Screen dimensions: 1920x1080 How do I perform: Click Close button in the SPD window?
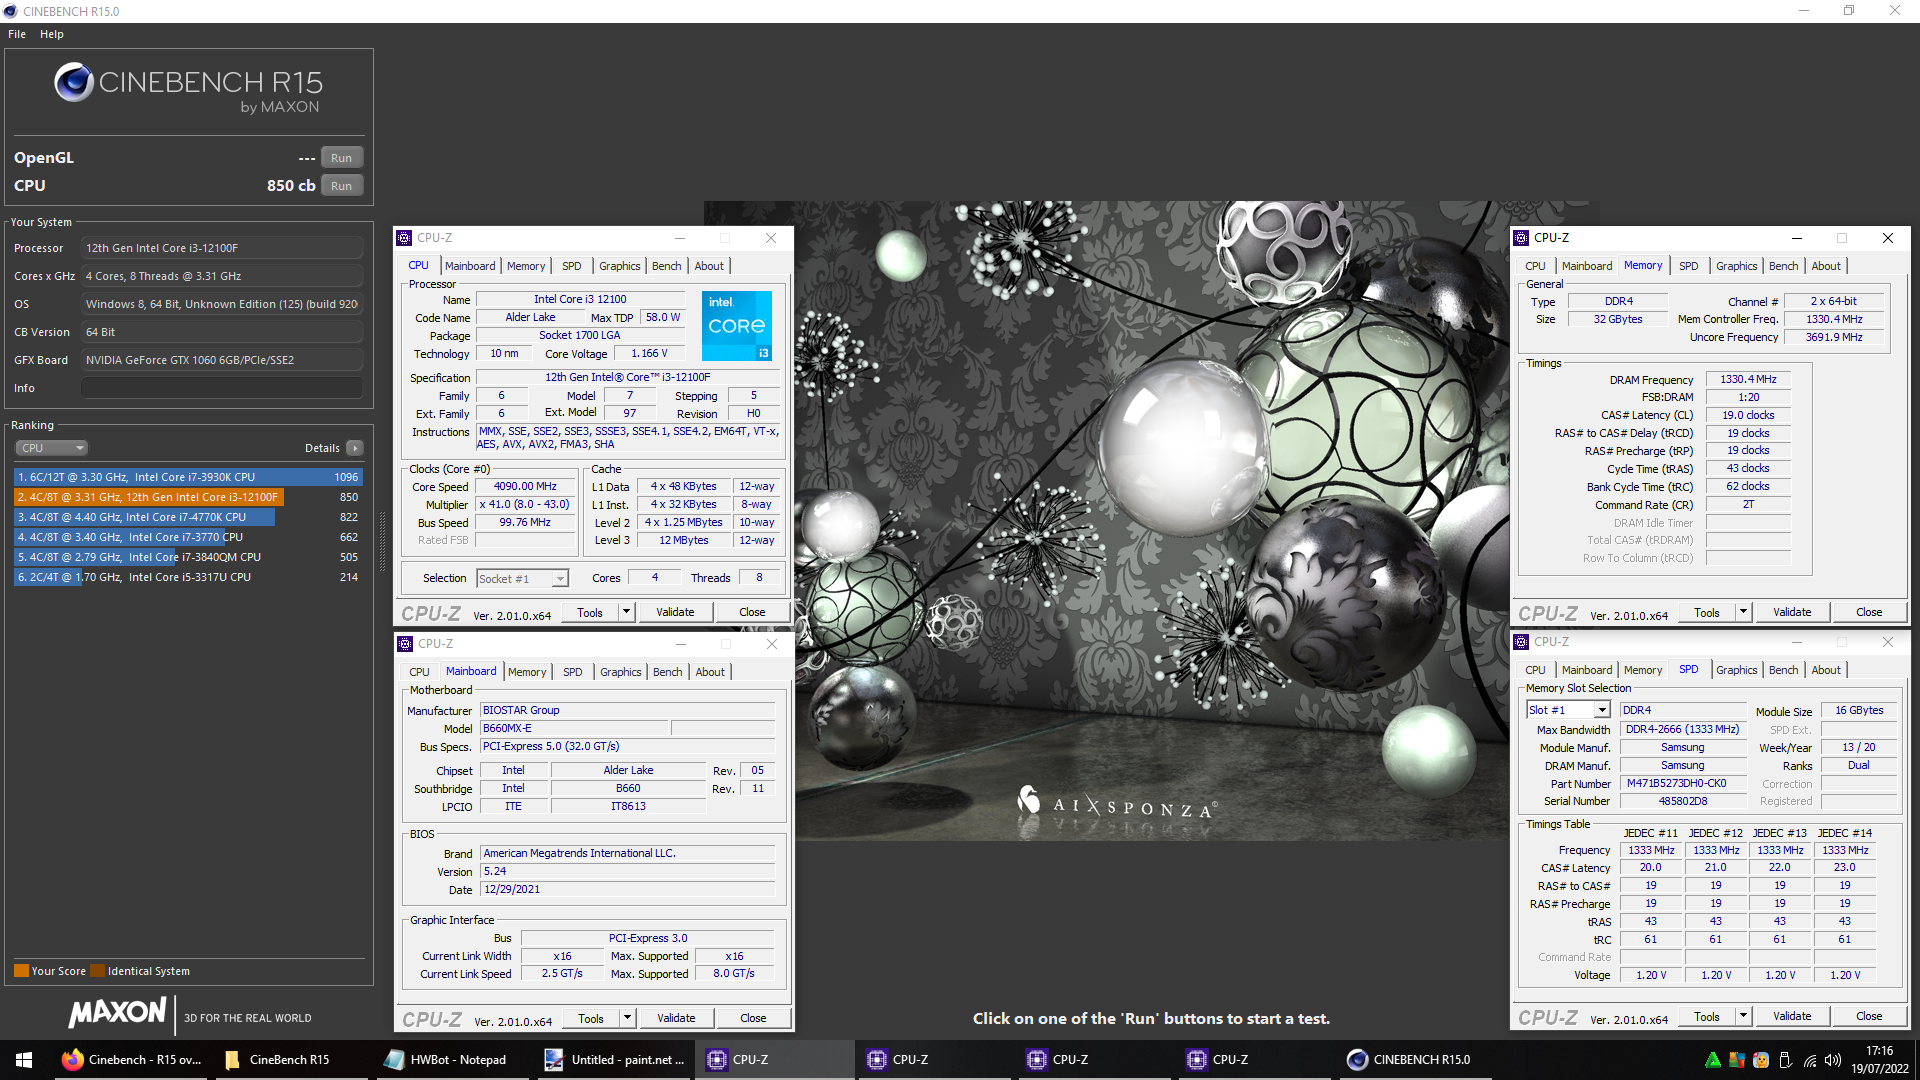1869,1016
